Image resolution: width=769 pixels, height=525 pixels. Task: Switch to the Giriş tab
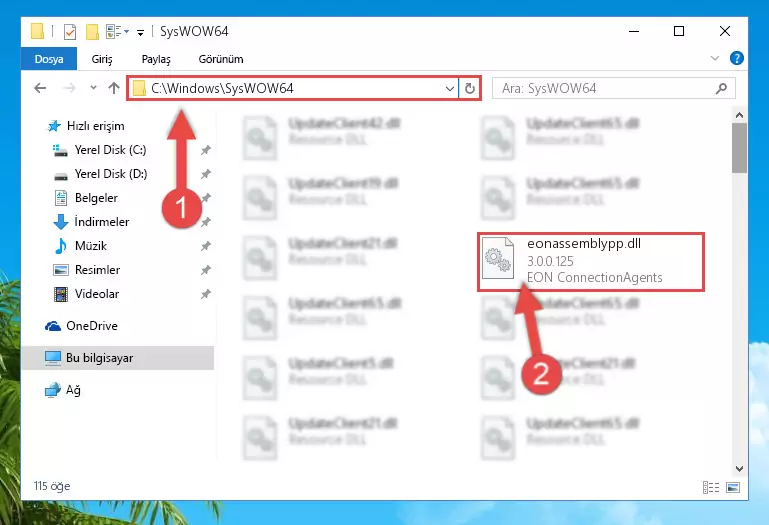(102, 59)
